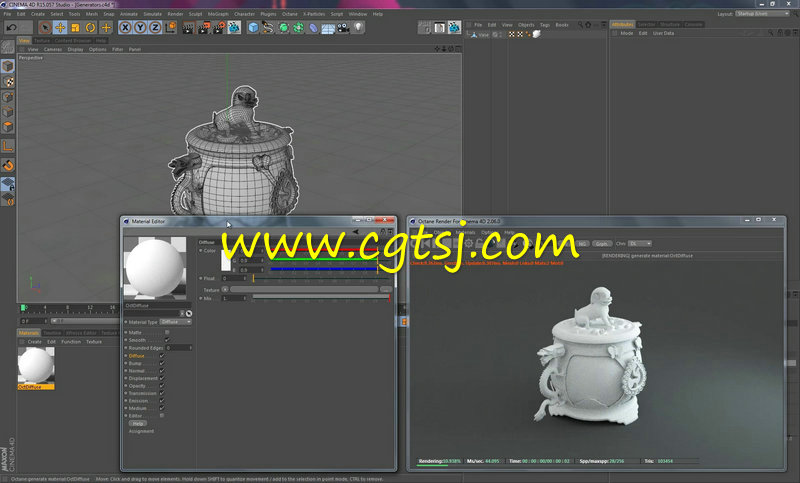Select the OctDiffuse material thumbnail
Image resolution: width=800 pixels, height=483 pixels.
coord(36,366)
